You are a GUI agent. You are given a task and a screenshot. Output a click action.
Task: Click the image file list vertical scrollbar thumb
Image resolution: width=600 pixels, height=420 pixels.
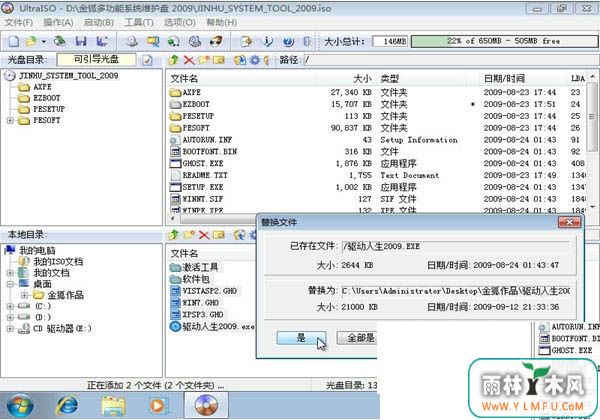tap(592, 117)
